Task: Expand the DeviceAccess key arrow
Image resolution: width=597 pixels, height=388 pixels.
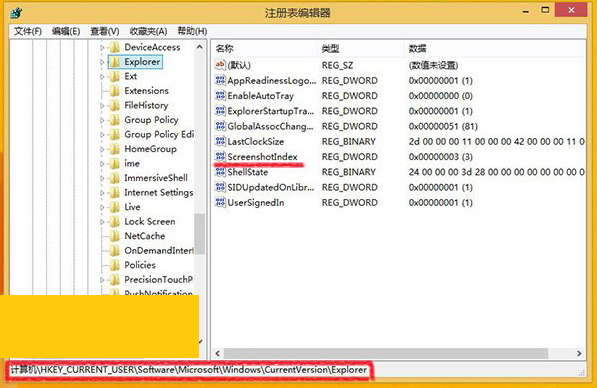Action: point(102,48)
